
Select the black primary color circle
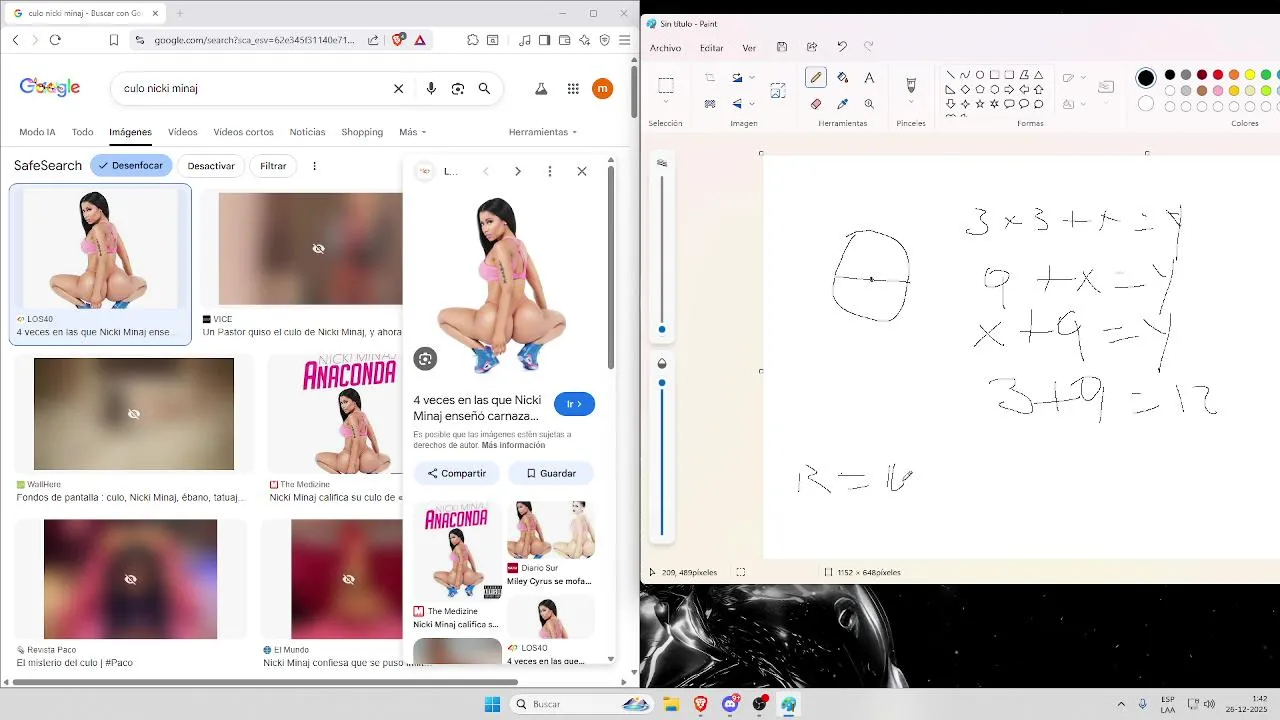coord(1146,77)
